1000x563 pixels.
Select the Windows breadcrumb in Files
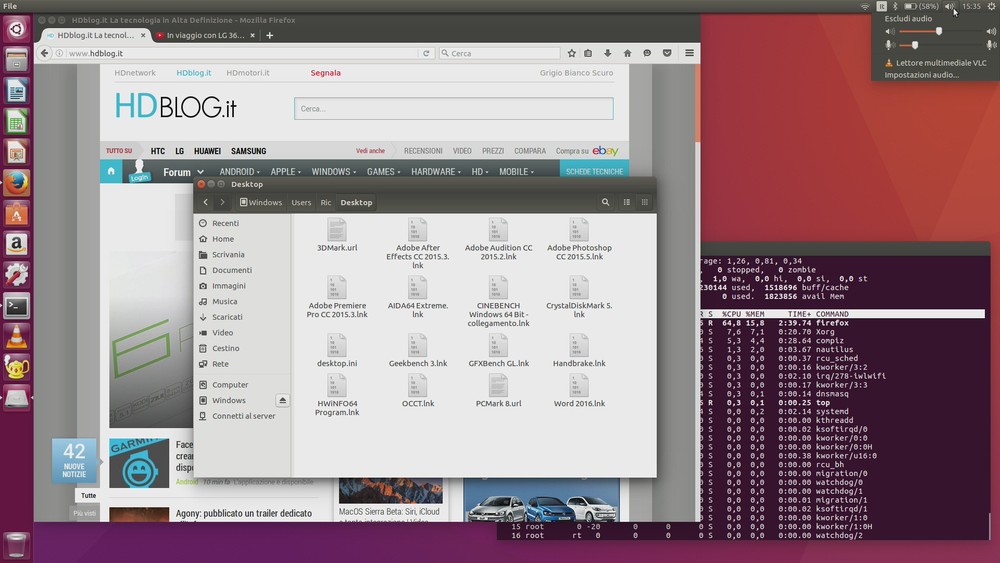261,202
